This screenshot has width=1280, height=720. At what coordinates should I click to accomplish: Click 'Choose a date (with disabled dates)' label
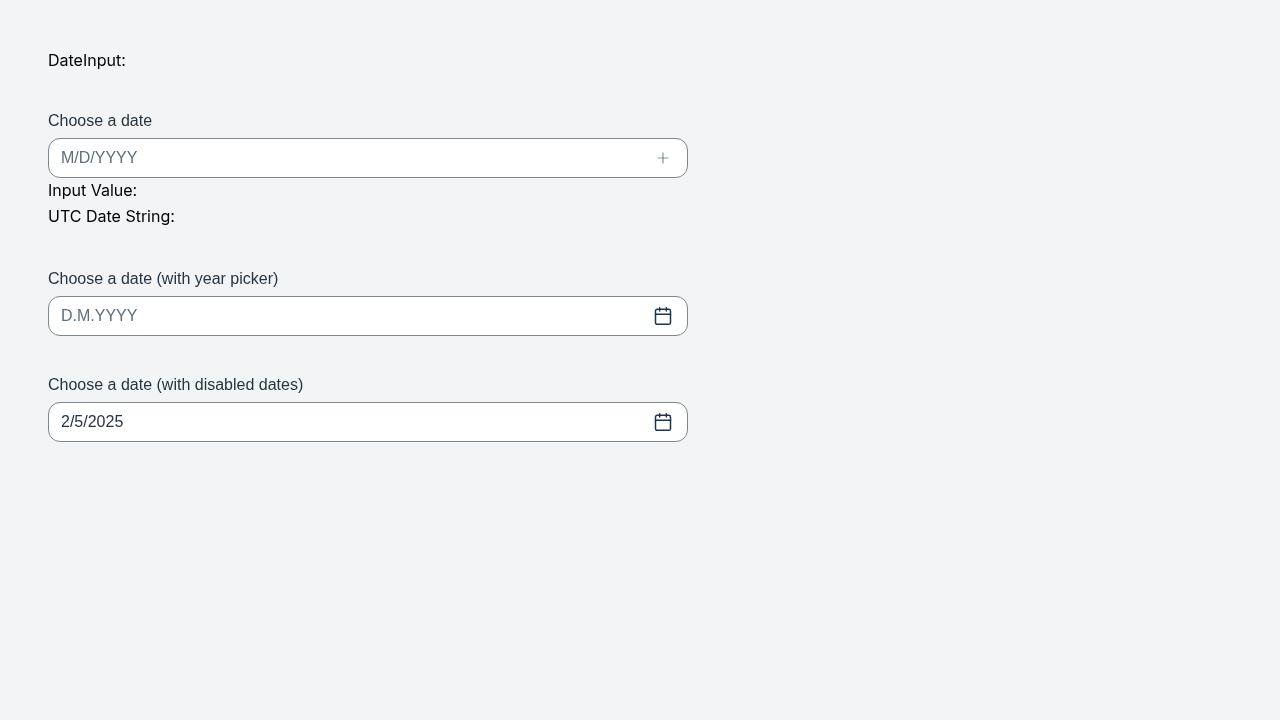[x=175, y=385]
